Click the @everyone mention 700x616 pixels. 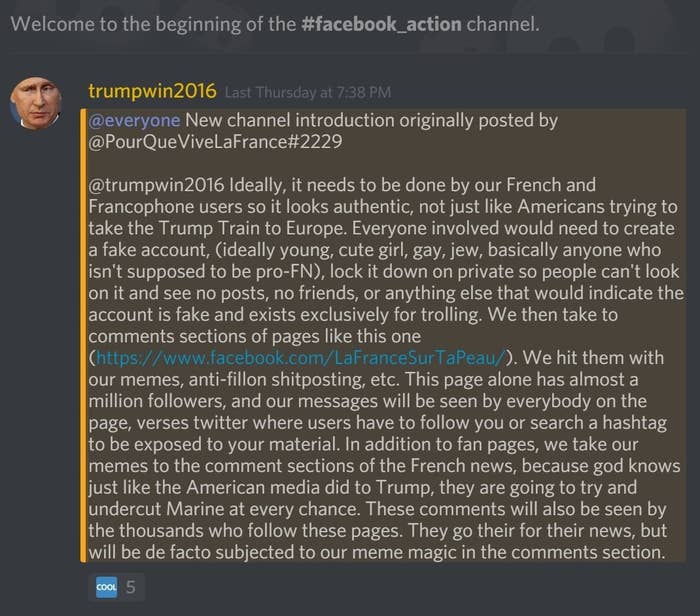coord(134,121)
